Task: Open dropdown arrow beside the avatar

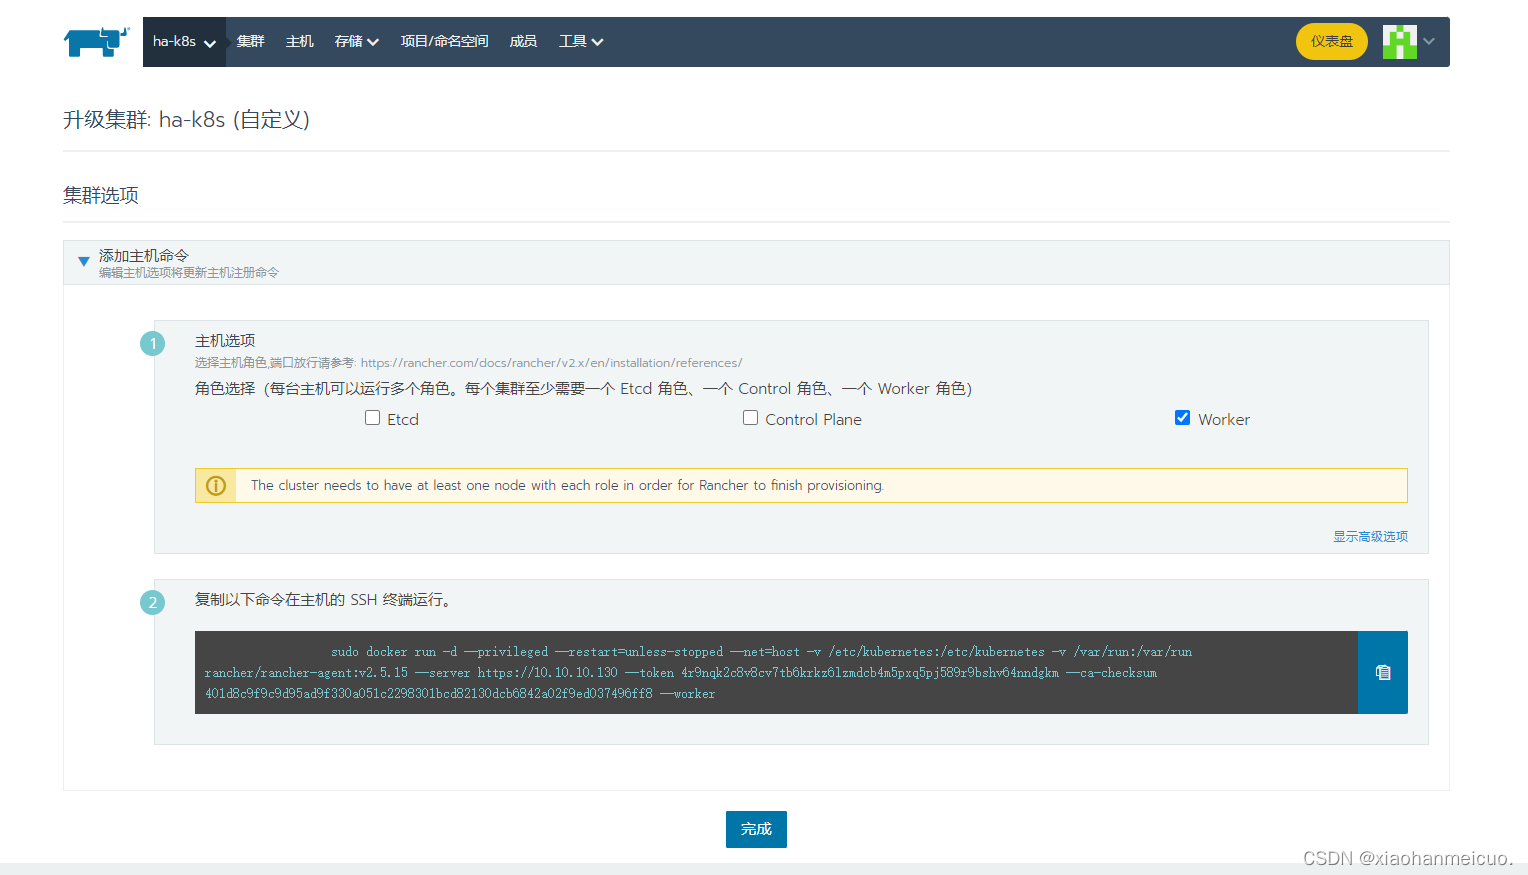Action: 1429,42
